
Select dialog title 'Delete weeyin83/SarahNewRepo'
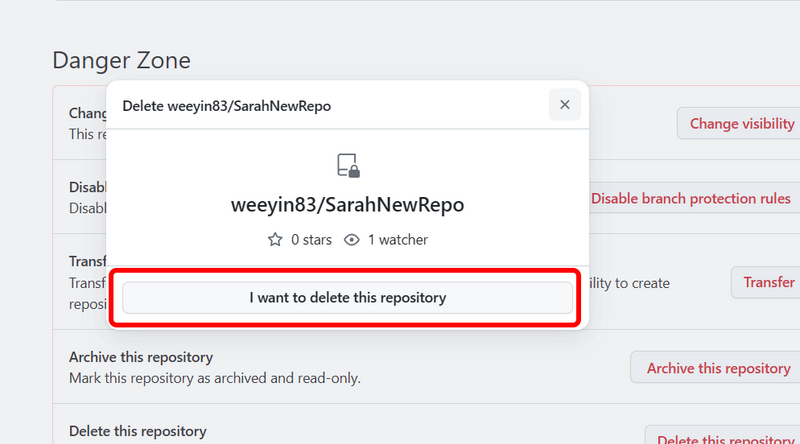point(227,106)
